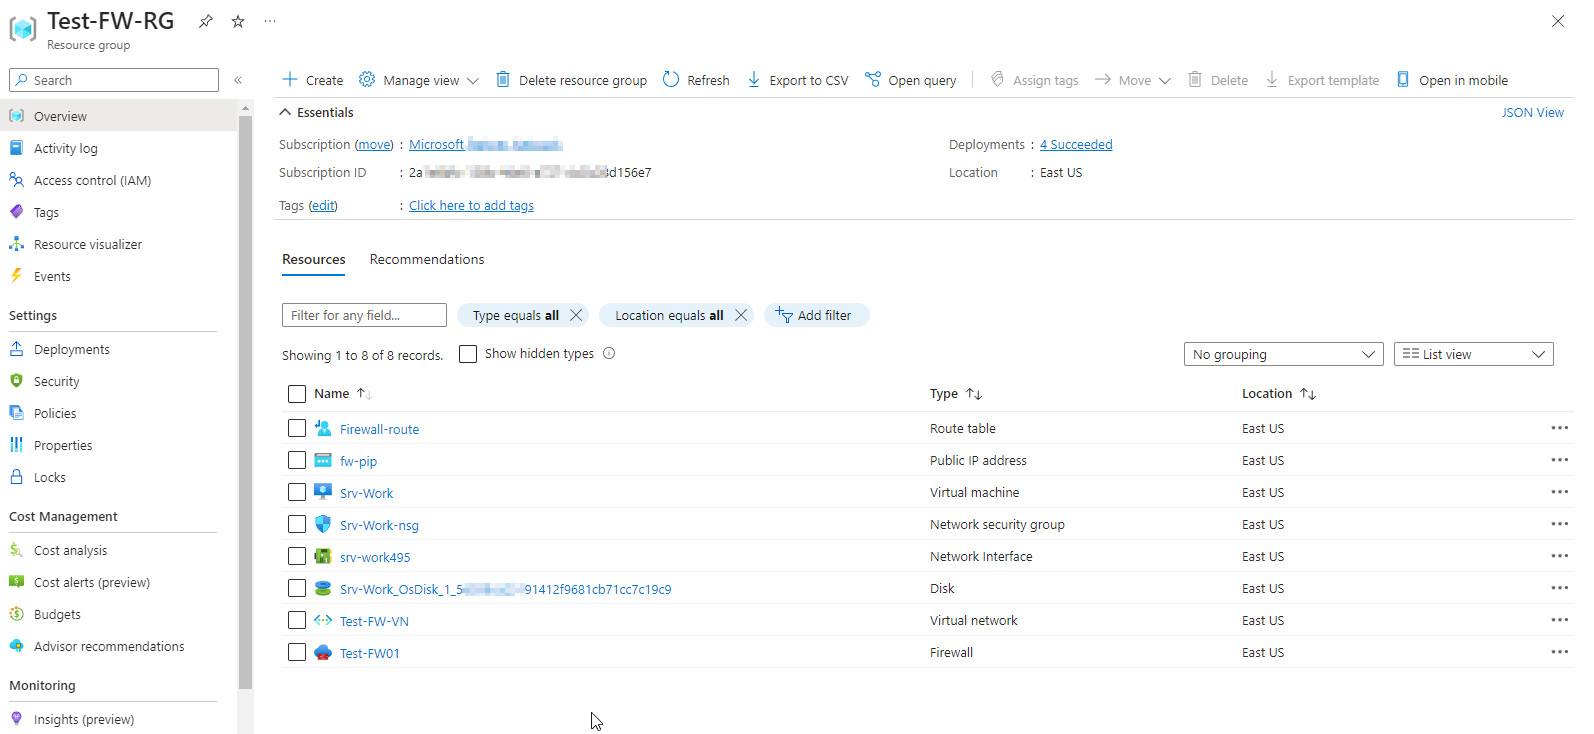Click Delete resource group
The height and width of the screenshot is (734, 1594).
coord(571,80)
